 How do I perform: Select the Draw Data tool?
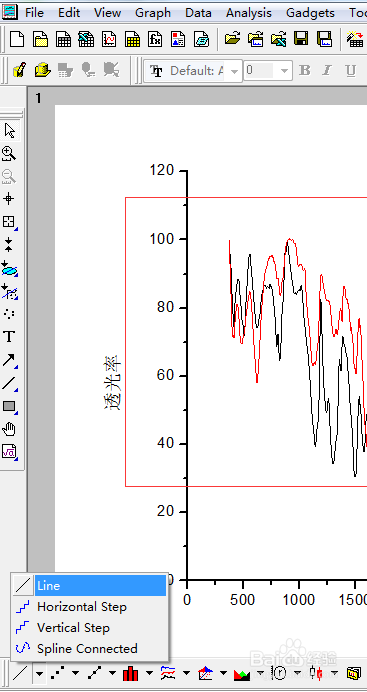tap(9, 313)
